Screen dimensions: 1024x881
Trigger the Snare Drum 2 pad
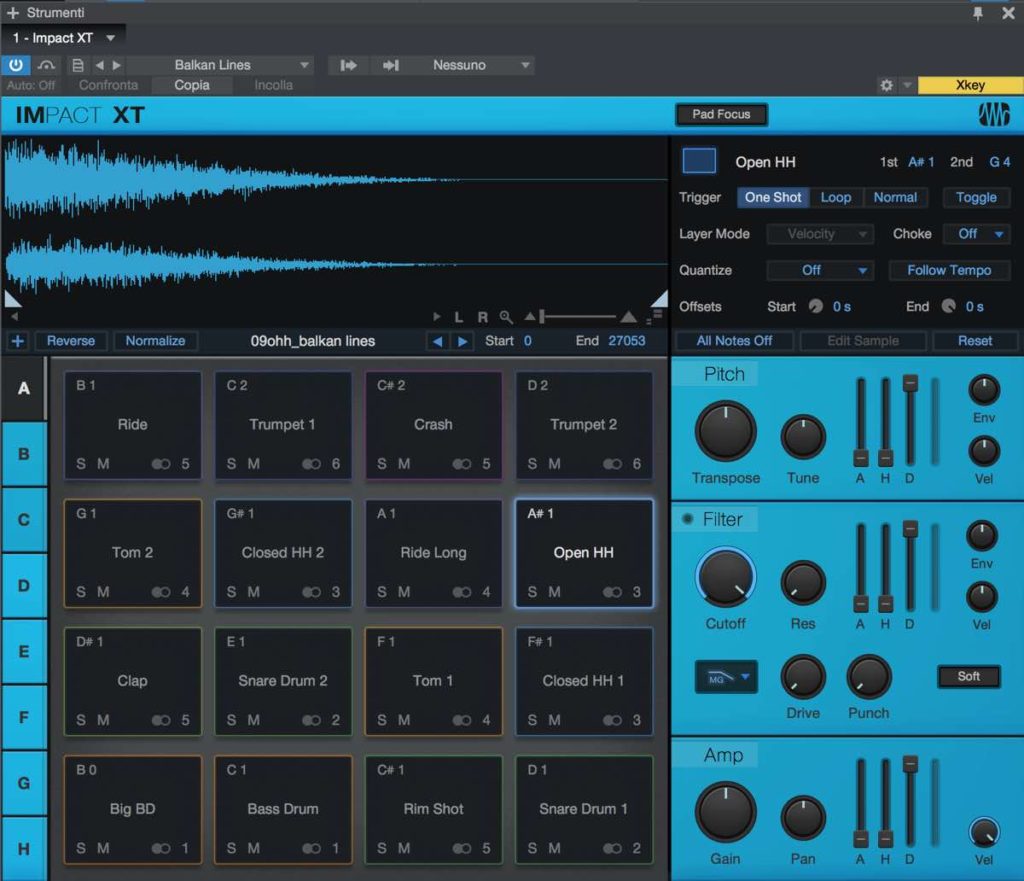coord(283,681)
